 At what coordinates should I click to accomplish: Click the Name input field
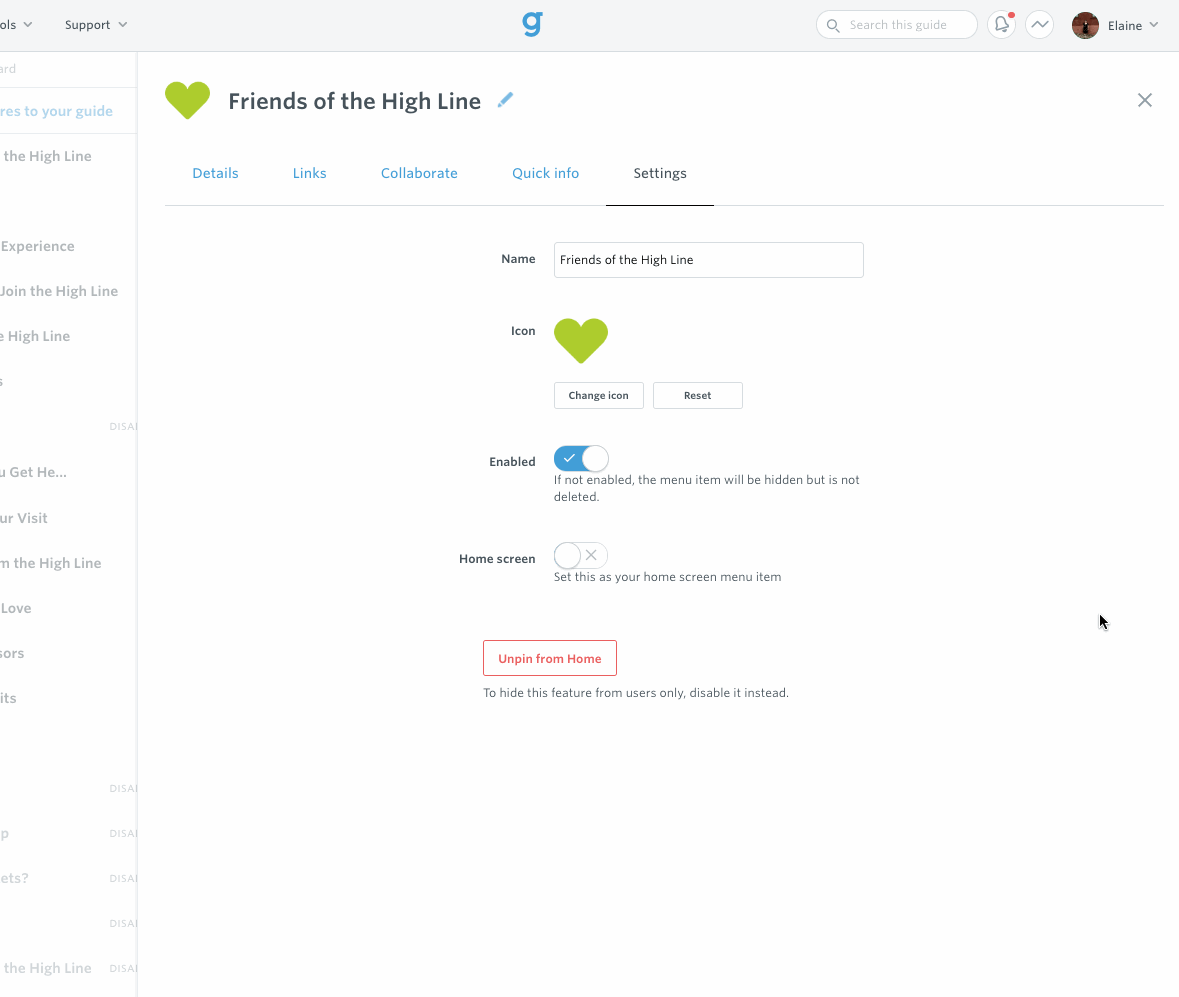708,259
